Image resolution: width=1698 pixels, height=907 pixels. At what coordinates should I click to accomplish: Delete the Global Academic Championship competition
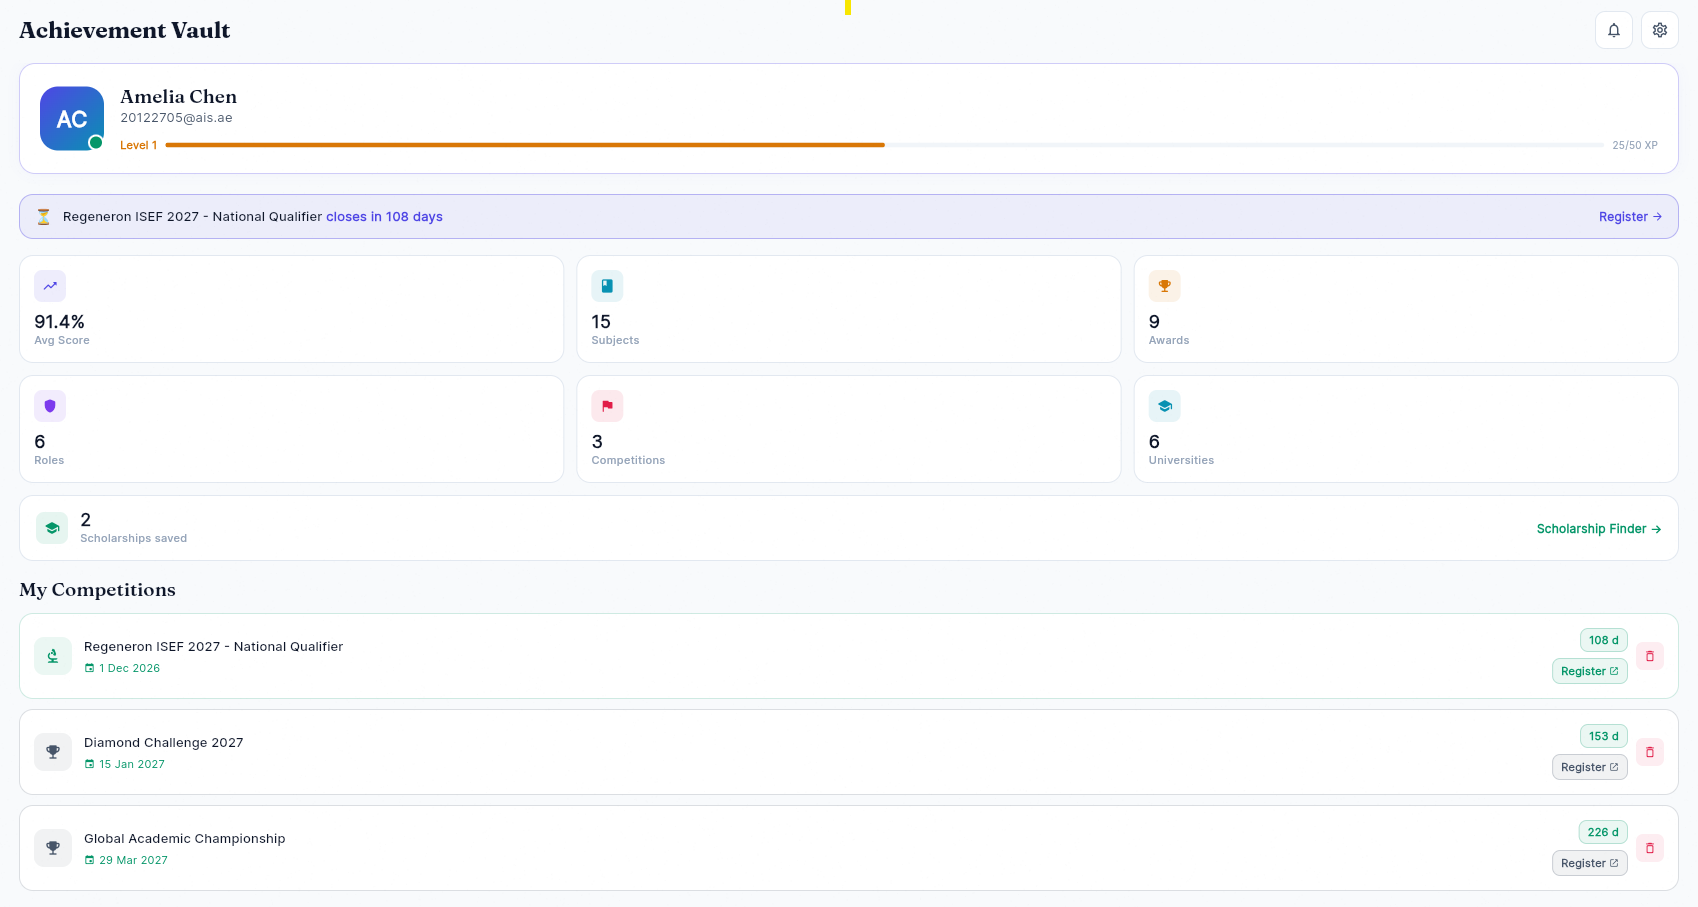1650,848
